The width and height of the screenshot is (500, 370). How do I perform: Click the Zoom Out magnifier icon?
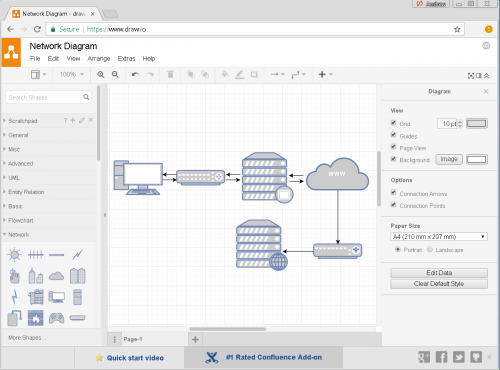point(115,74)
